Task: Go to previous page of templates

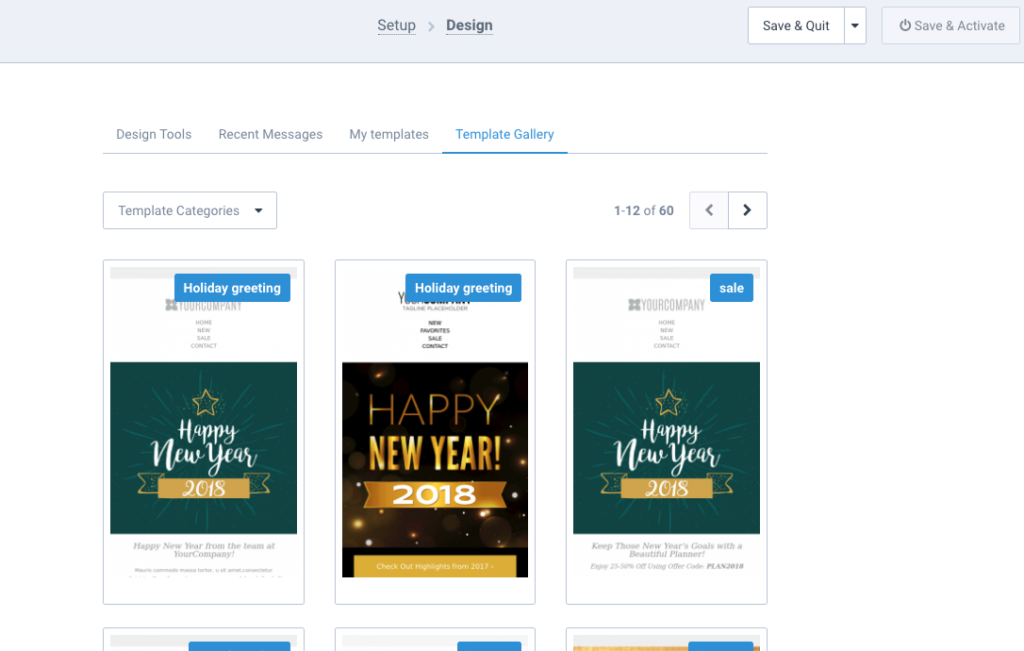Action: point(709,210)
